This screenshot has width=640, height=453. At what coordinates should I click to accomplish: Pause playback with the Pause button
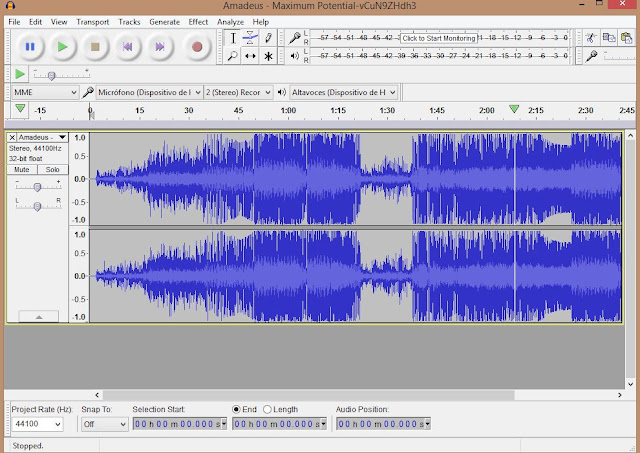pos(30,47)
